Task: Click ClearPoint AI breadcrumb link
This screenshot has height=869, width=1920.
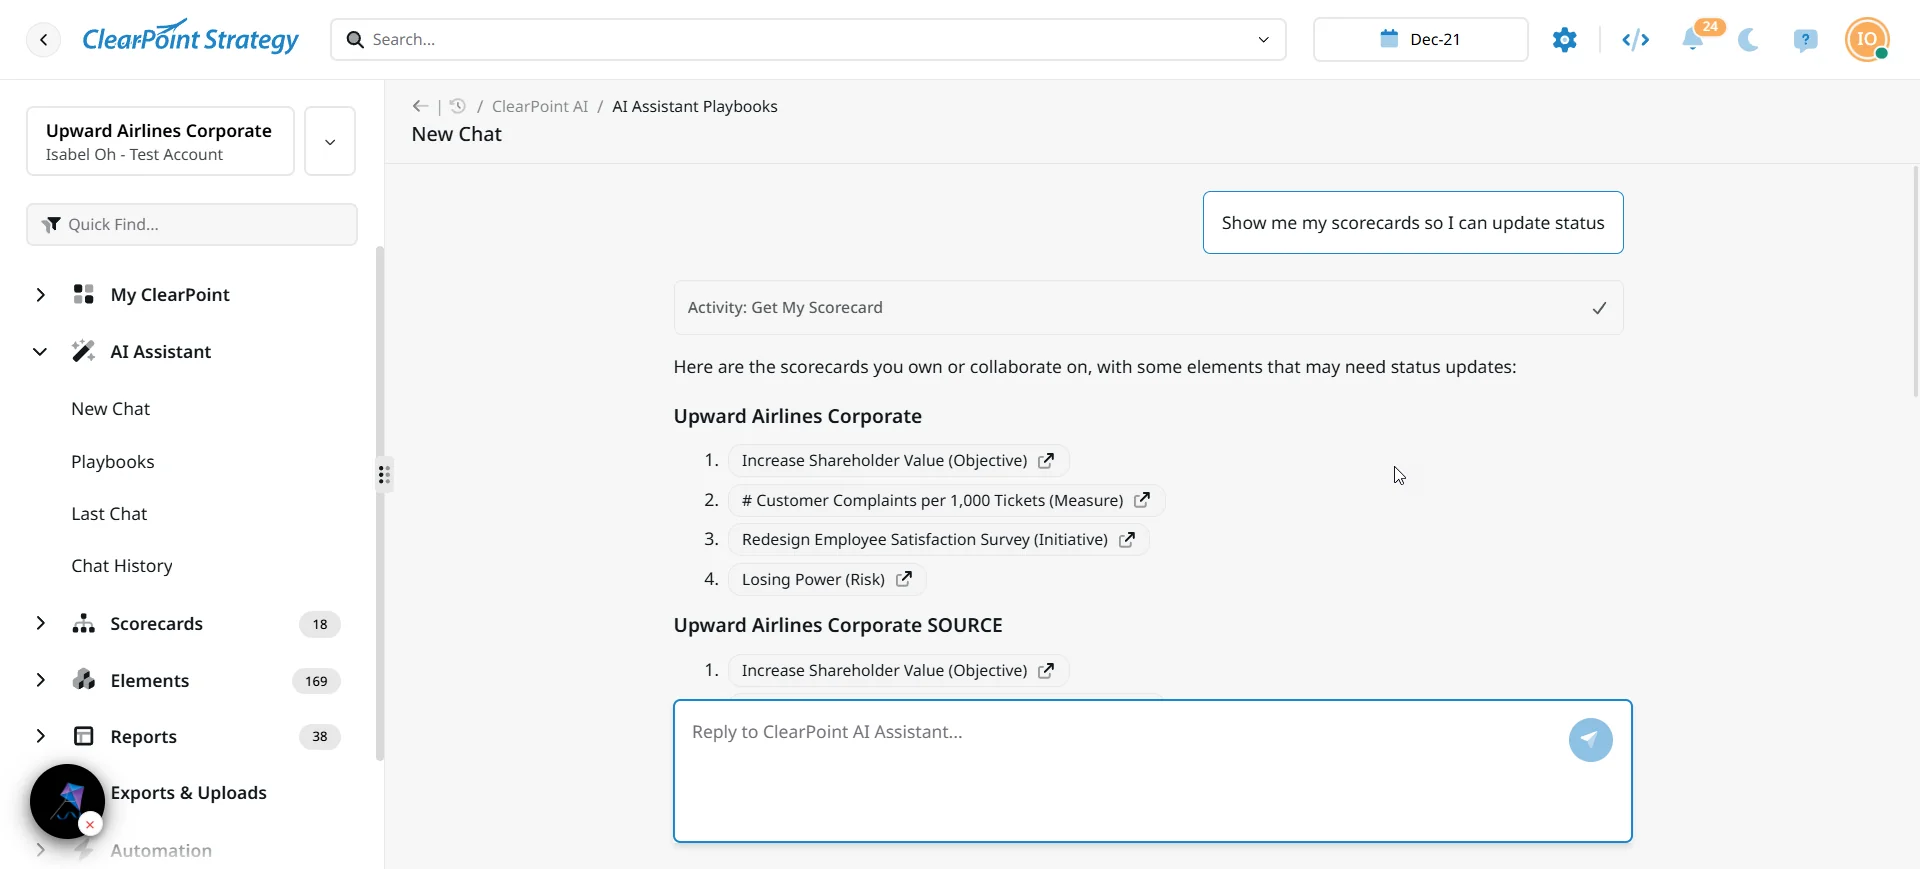Action: click(x=540, y=106)
